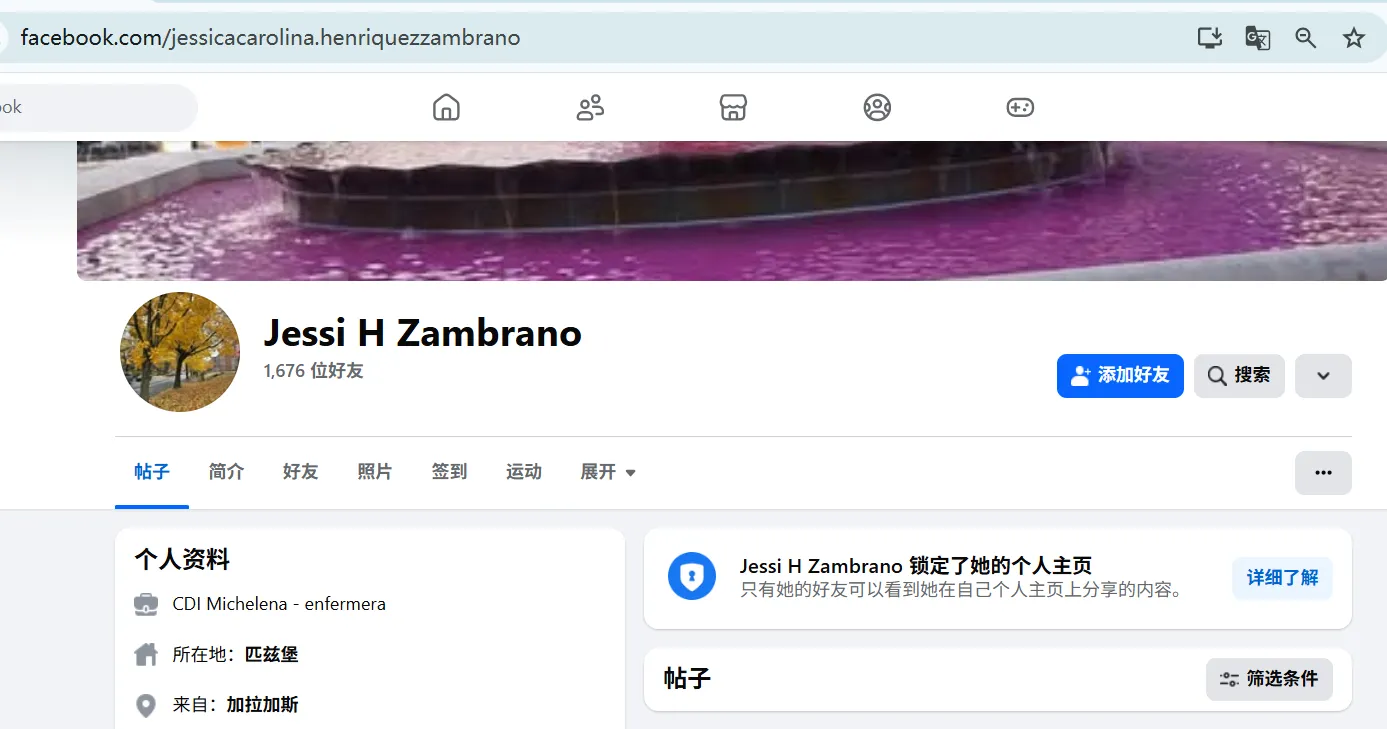
Task: Click the 搜索 search profile button
Action: (x=1239, y=376)
